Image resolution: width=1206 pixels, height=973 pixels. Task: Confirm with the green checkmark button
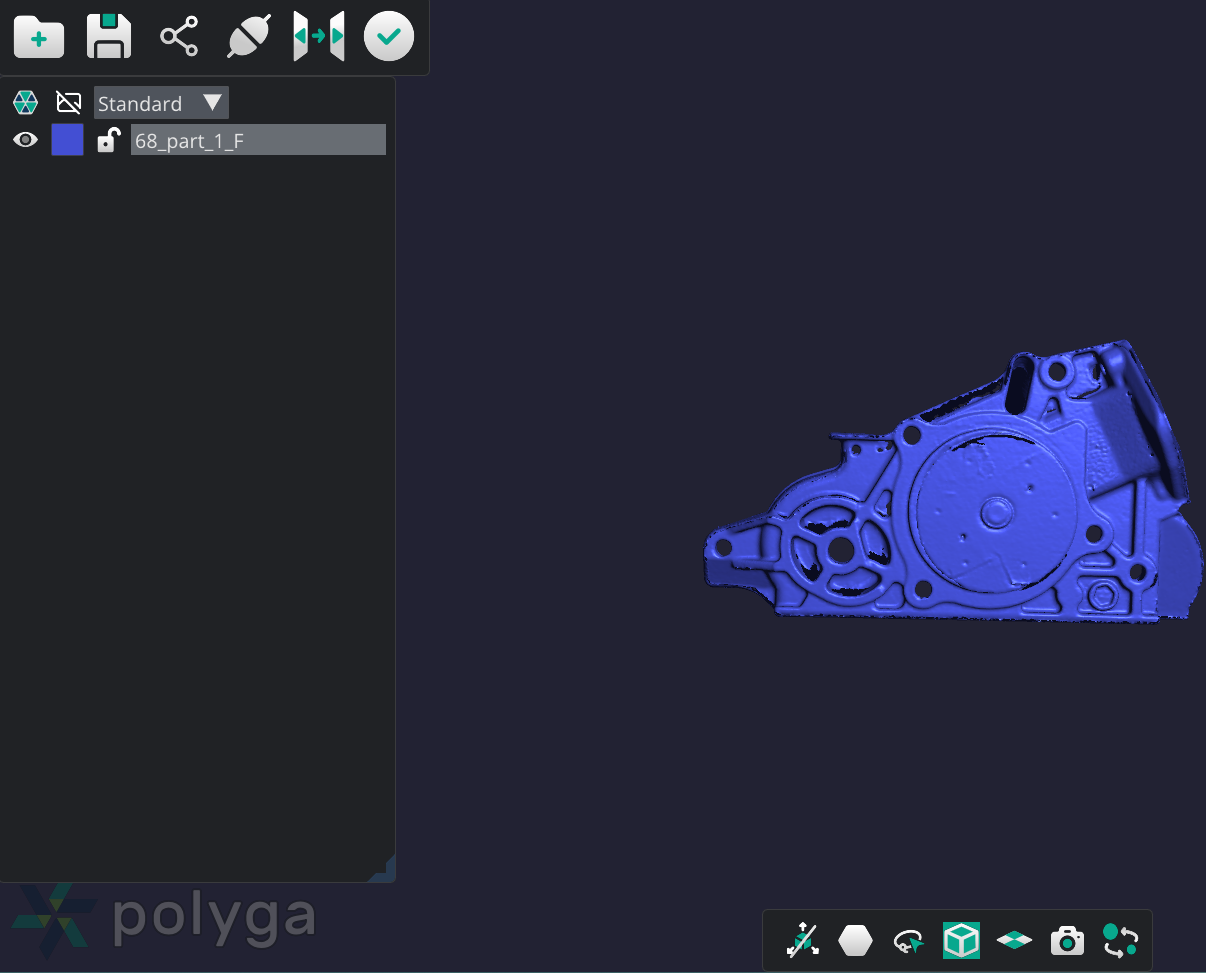point(388,36)
